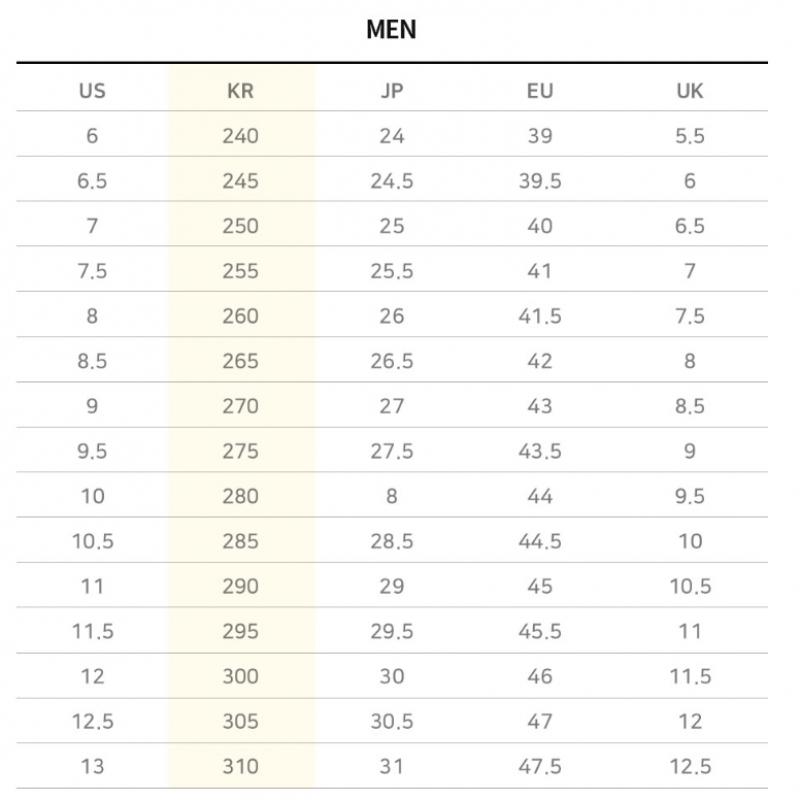Viewport: 800px width, 800px height.
Task: Select the UK size 12.5 cell
Action: click(690, 767)
